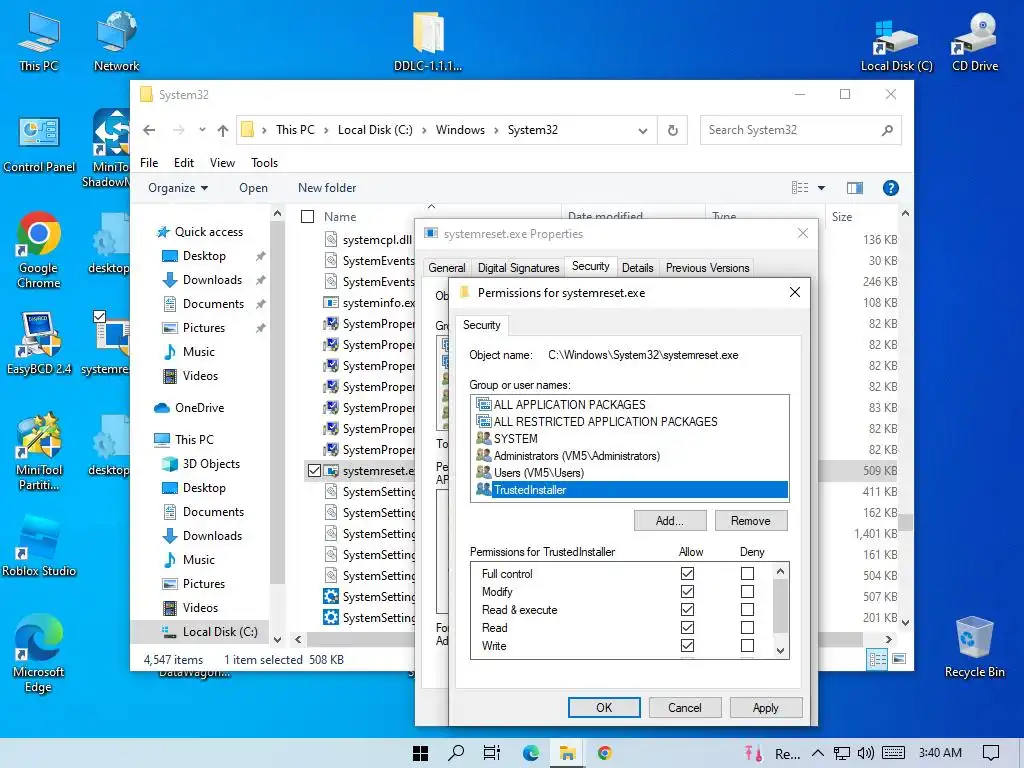Open the View menu

pyautogui.click(x=222, y=163)
